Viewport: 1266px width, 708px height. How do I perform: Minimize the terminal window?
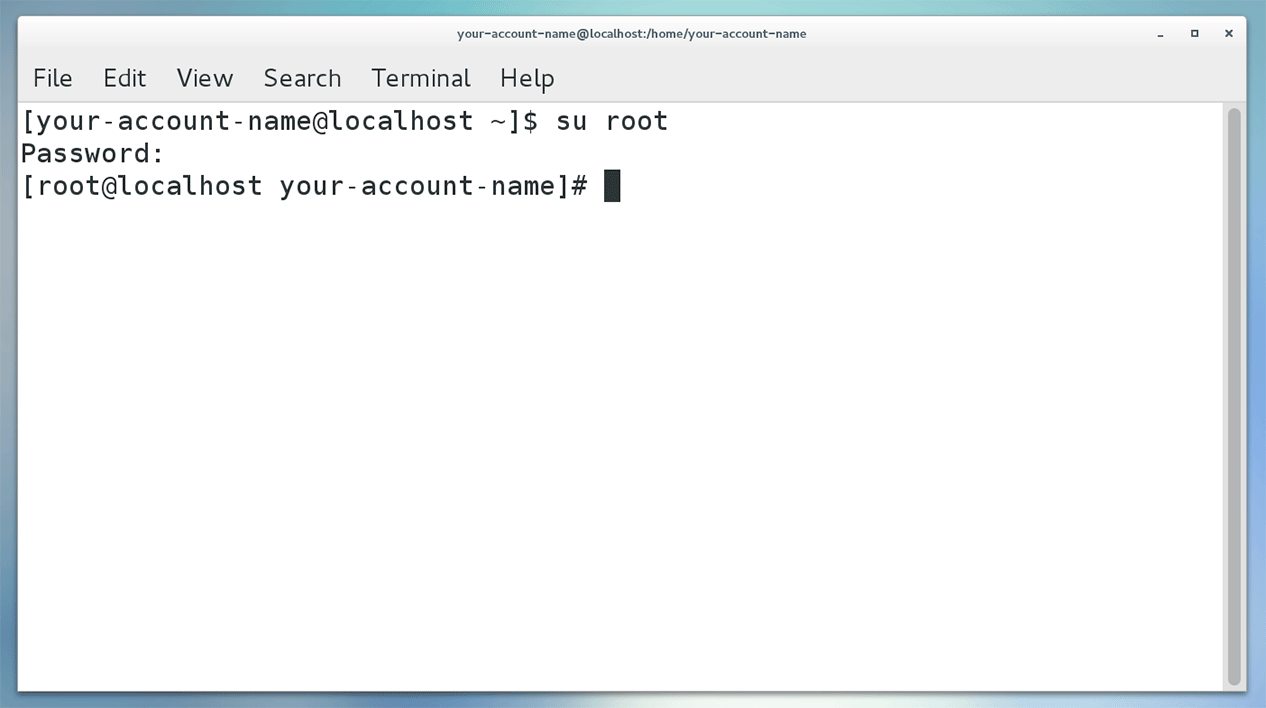1160,34
